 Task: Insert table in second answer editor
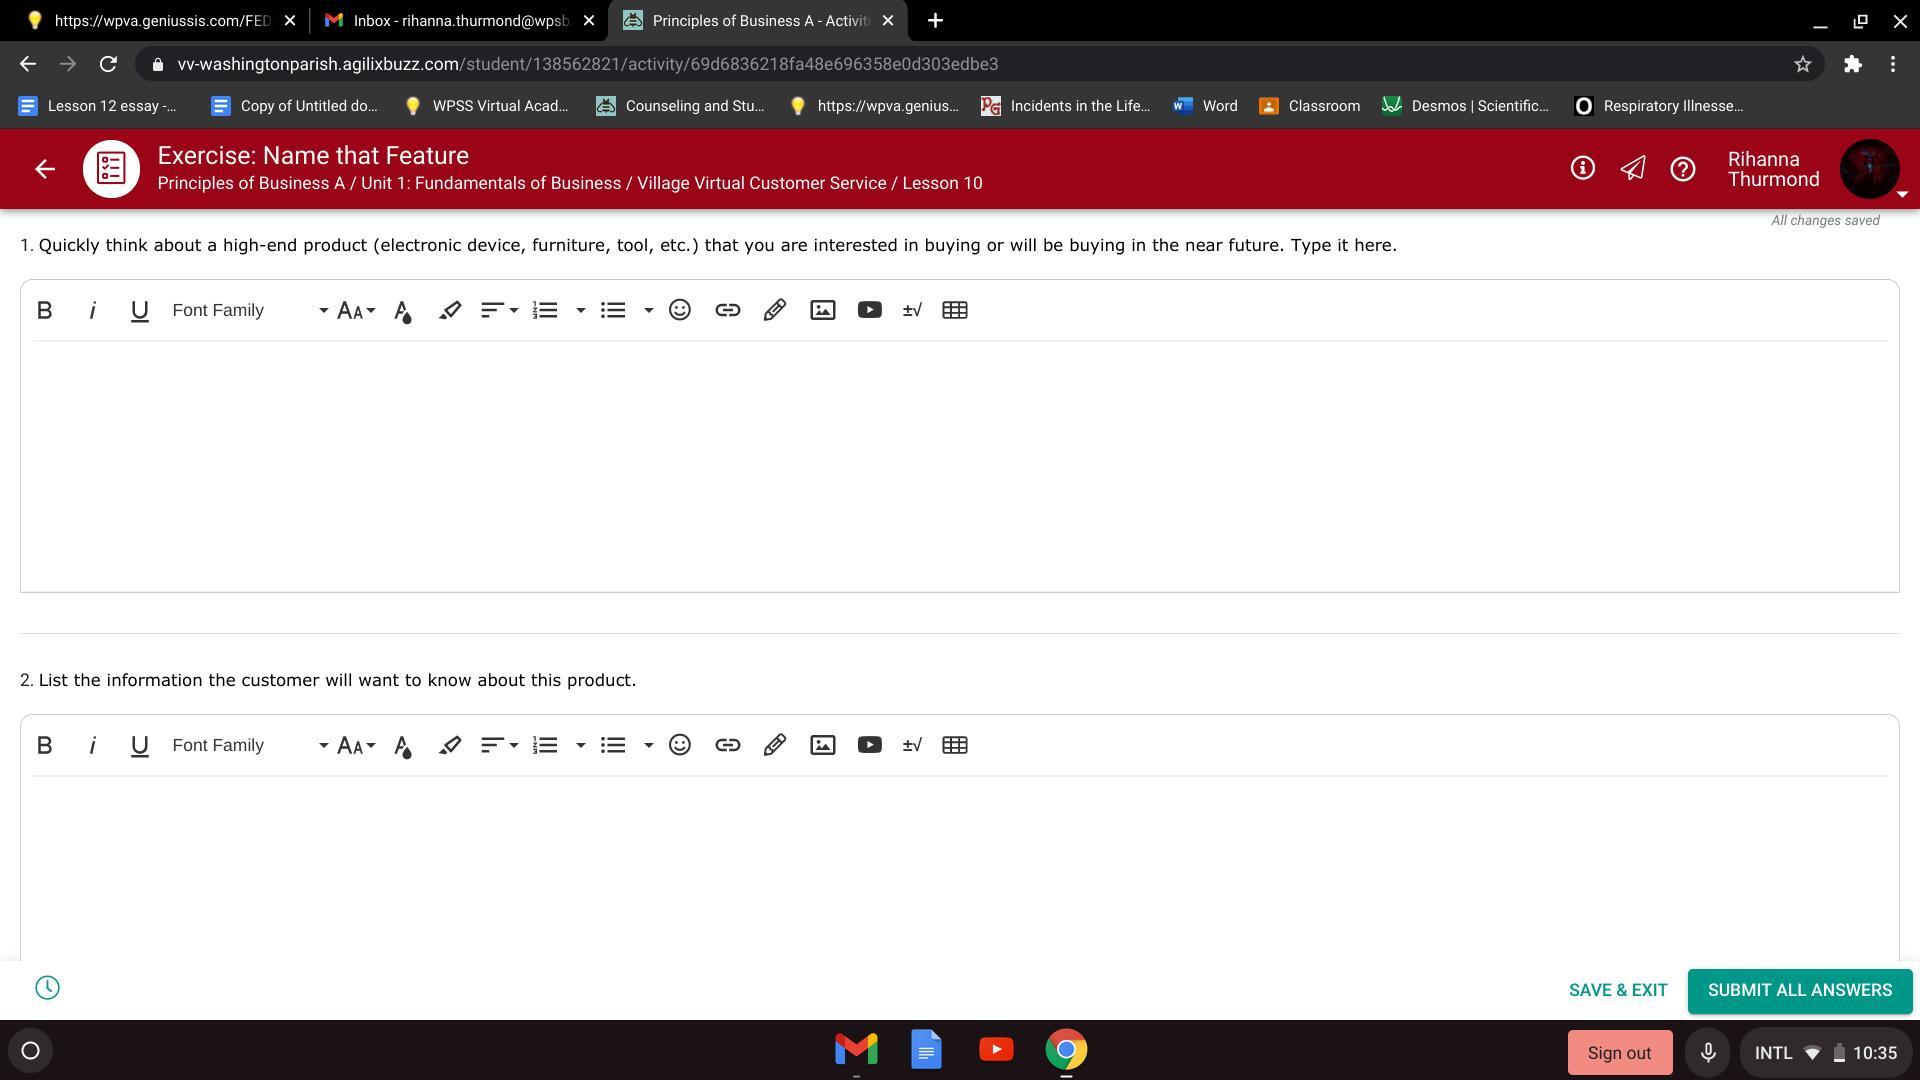pos(954,745)
